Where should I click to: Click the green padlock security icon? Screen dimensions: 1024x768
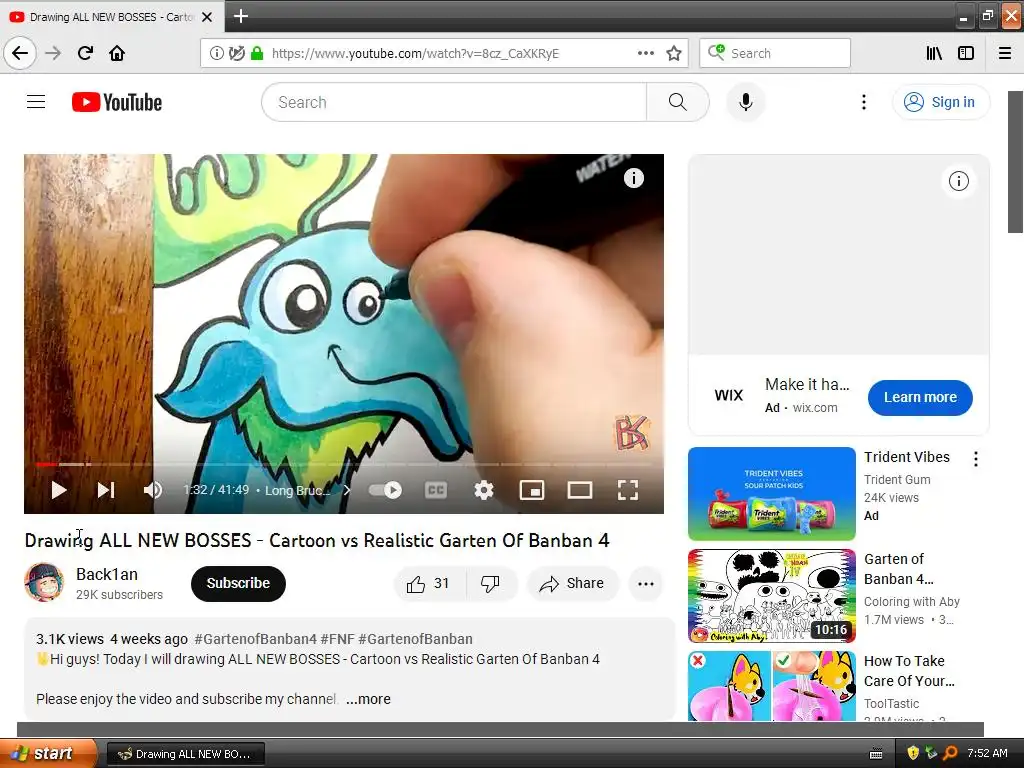point(257,53)
